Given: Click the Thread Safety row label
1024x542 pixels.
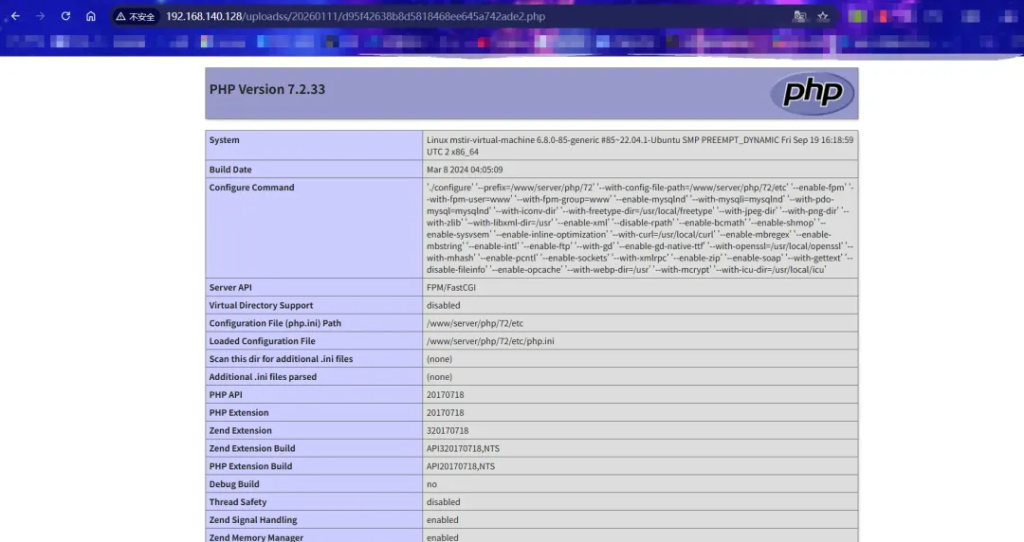Looking at the screenshot, I should tap(238, 502).
